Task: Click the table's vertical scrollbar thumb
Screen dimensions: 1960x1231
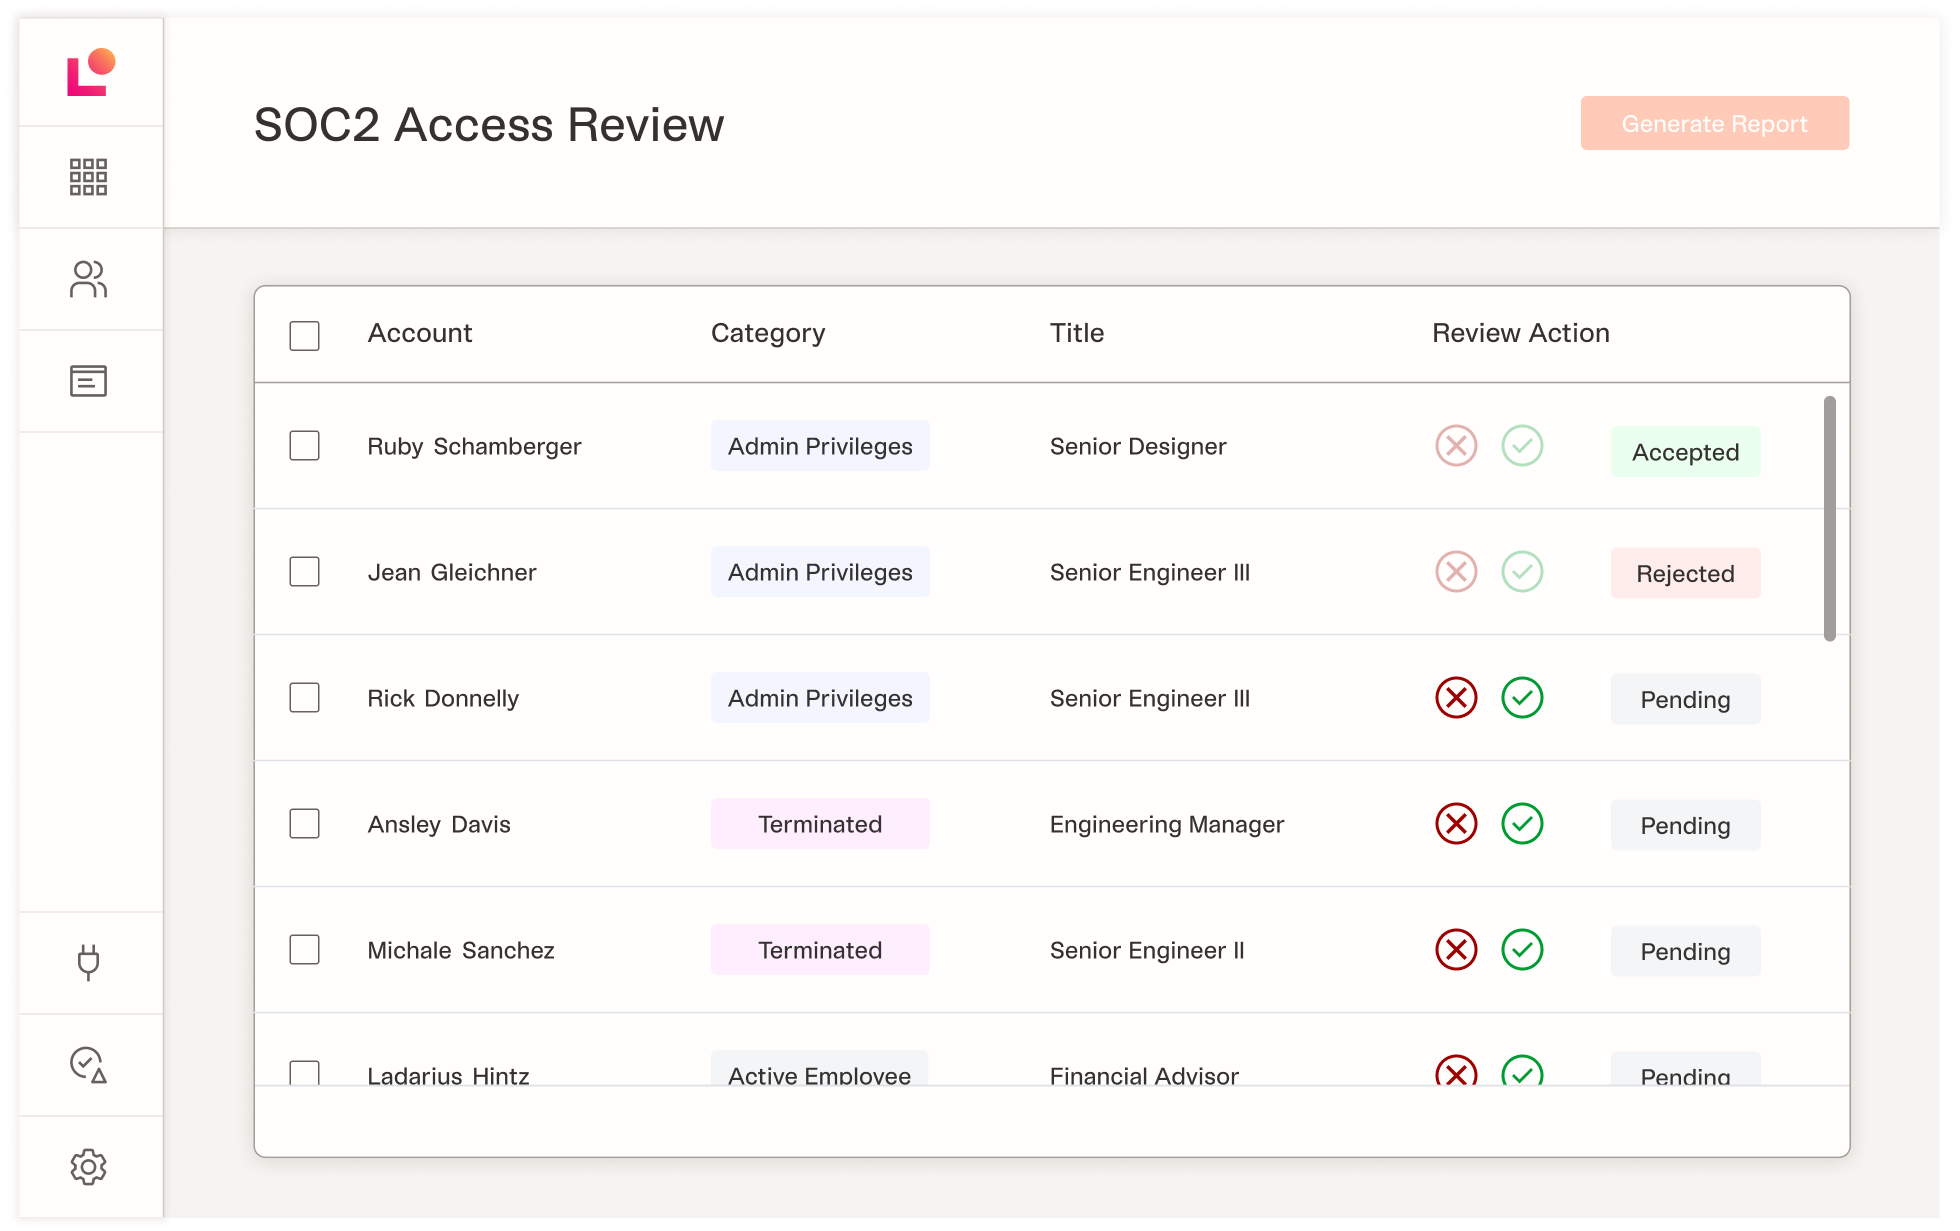Action: pos(1829,518)
